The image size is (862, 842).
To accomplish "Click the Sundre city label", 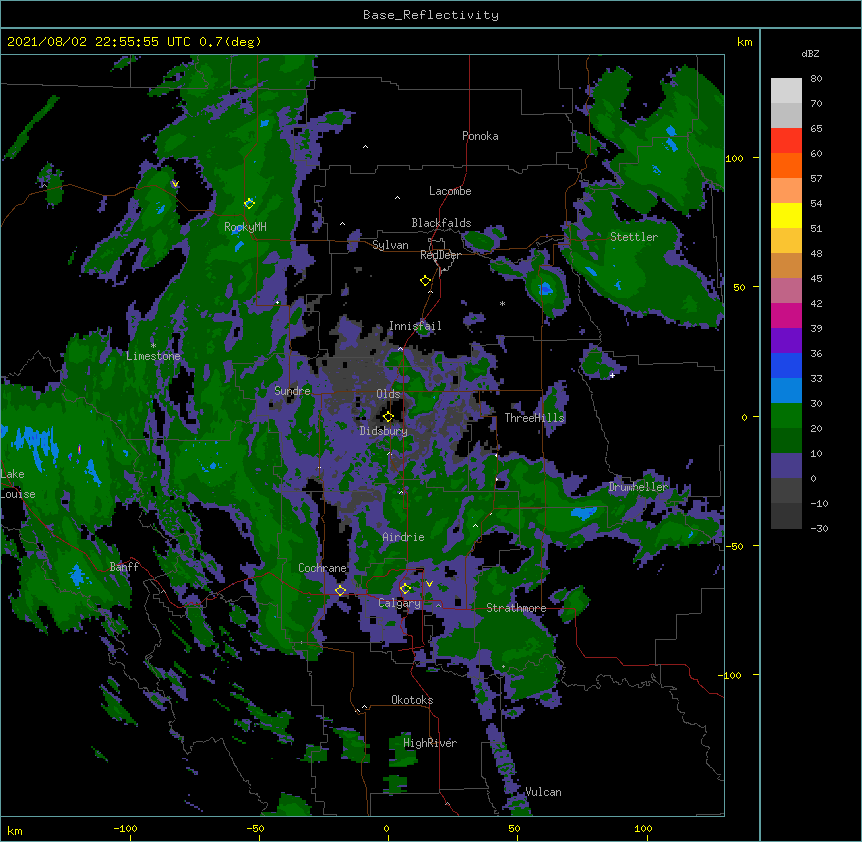I will tap(292, 391).
